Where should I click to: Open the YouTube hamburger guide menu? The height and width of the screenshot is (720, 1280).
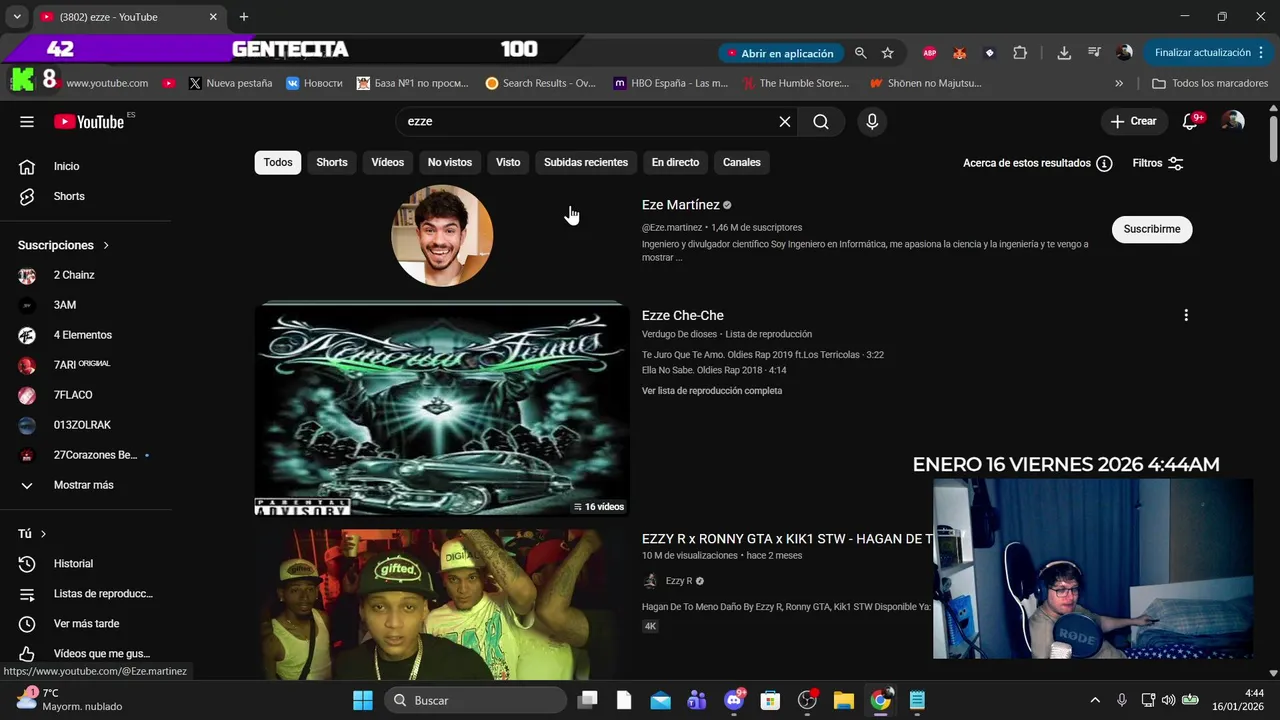tap(27, 122)
